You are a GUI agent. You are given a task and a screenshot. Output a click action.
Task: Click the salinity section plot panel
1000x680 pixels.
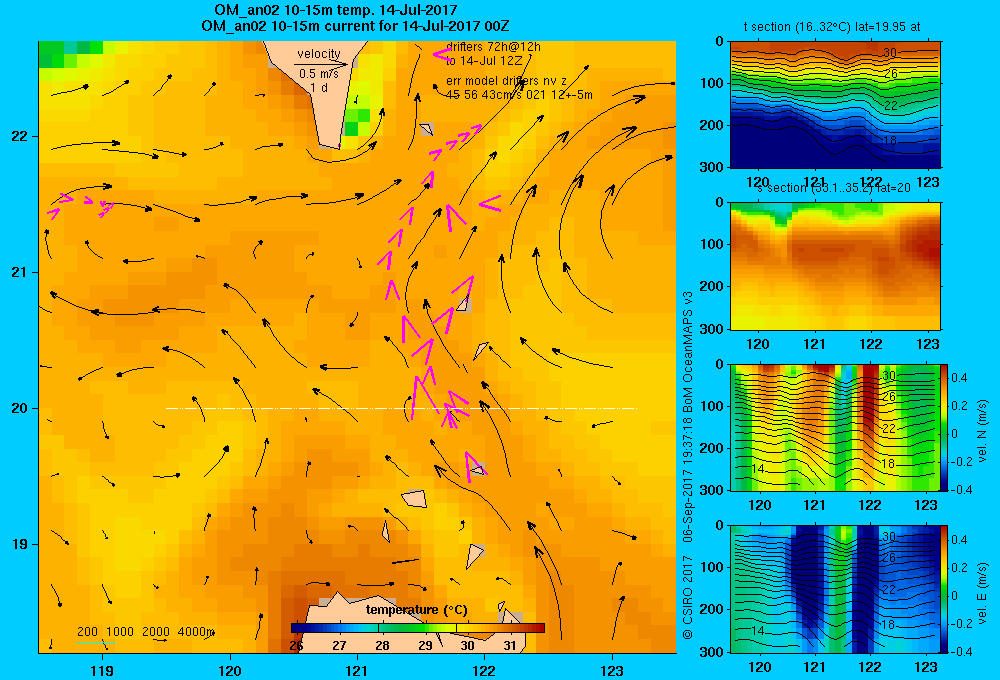tap(835, 266)
